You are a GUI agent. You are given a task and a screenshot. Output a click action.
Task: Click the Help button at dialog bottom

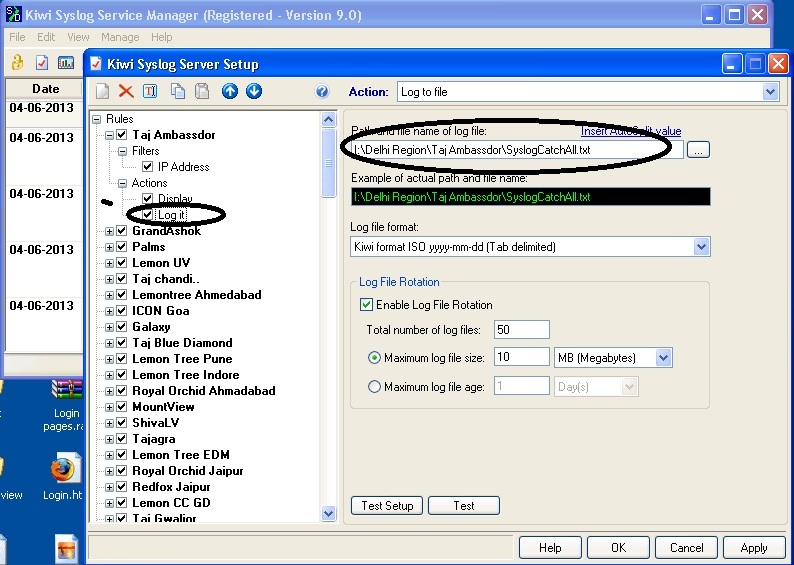point(550,548)
